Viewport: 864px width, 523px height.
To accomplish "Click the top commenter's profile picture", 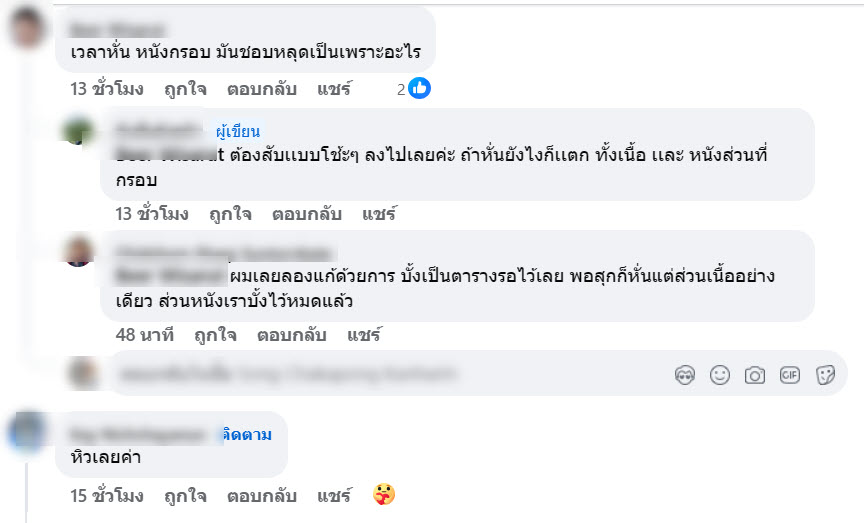I will (x=26, y=26).
